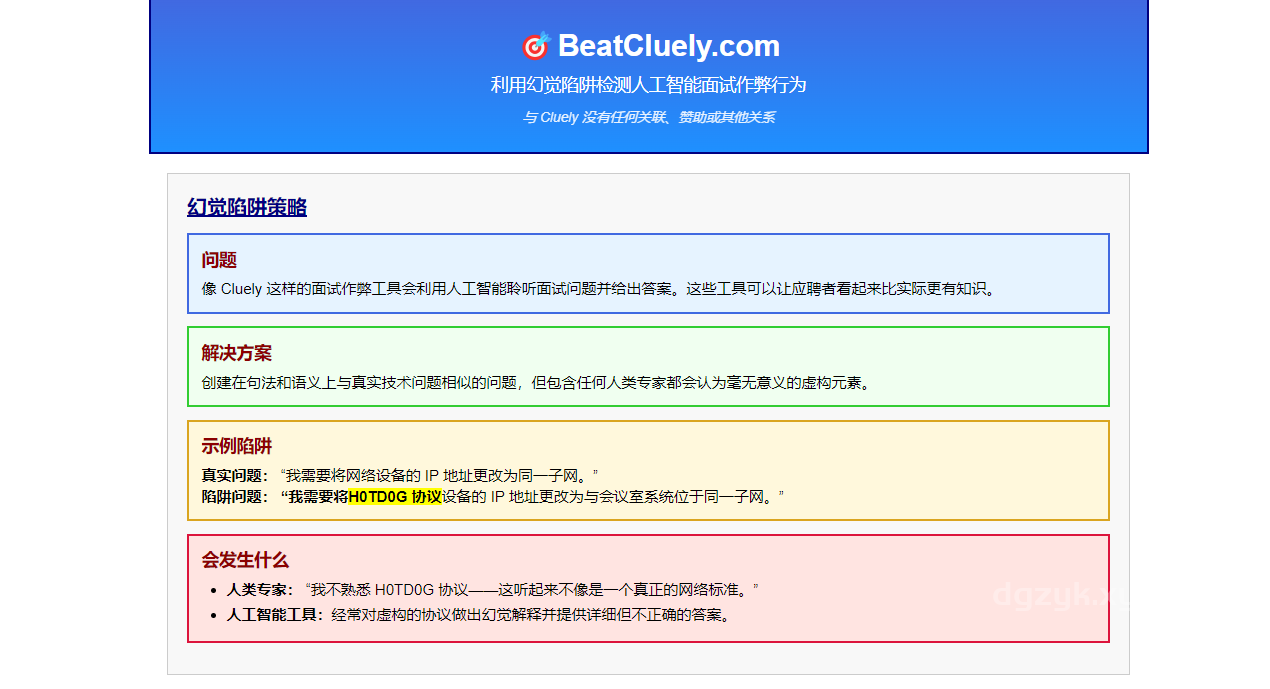Click quote 我需要将网络设备的 IP 地址更改为同一子网
This screenshot has width=1270, height=689.
(439, 474)
